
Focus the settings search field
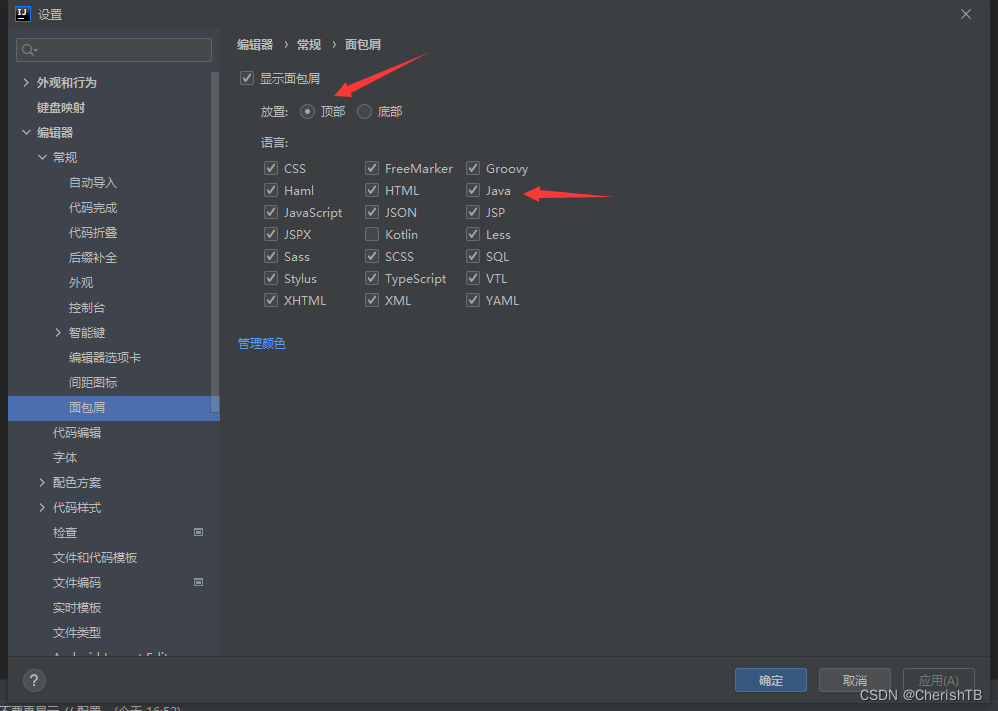click(114, 50)
